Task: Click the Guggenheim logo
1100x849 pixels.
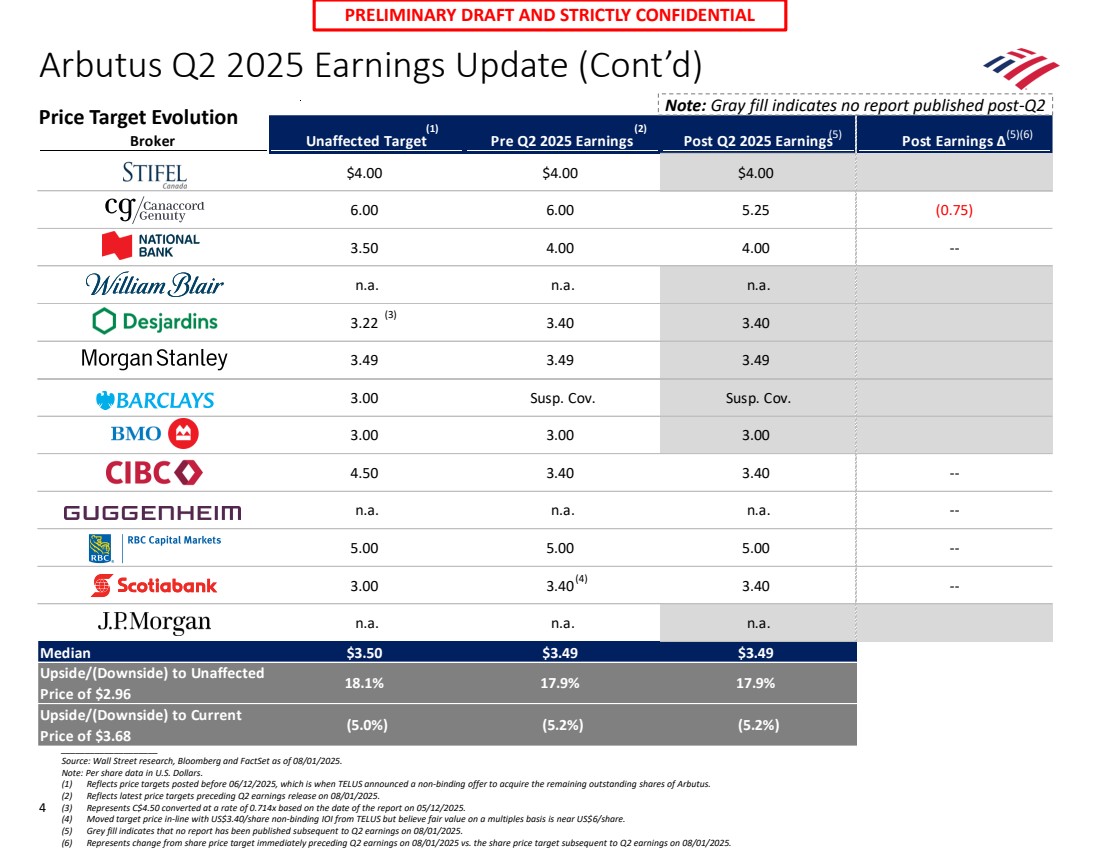Action: click(152, 512)
